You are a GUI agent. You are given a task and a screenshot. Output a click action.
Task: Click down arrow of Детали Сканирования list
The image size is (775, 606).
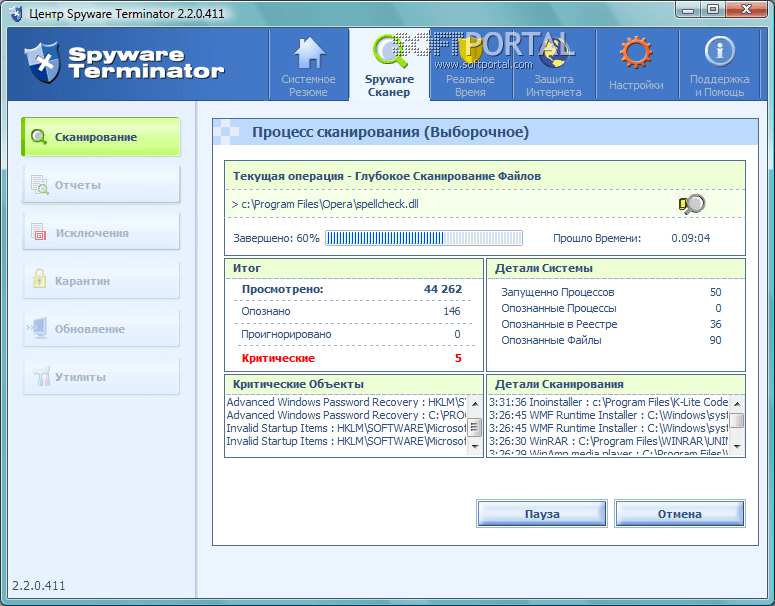737,446
